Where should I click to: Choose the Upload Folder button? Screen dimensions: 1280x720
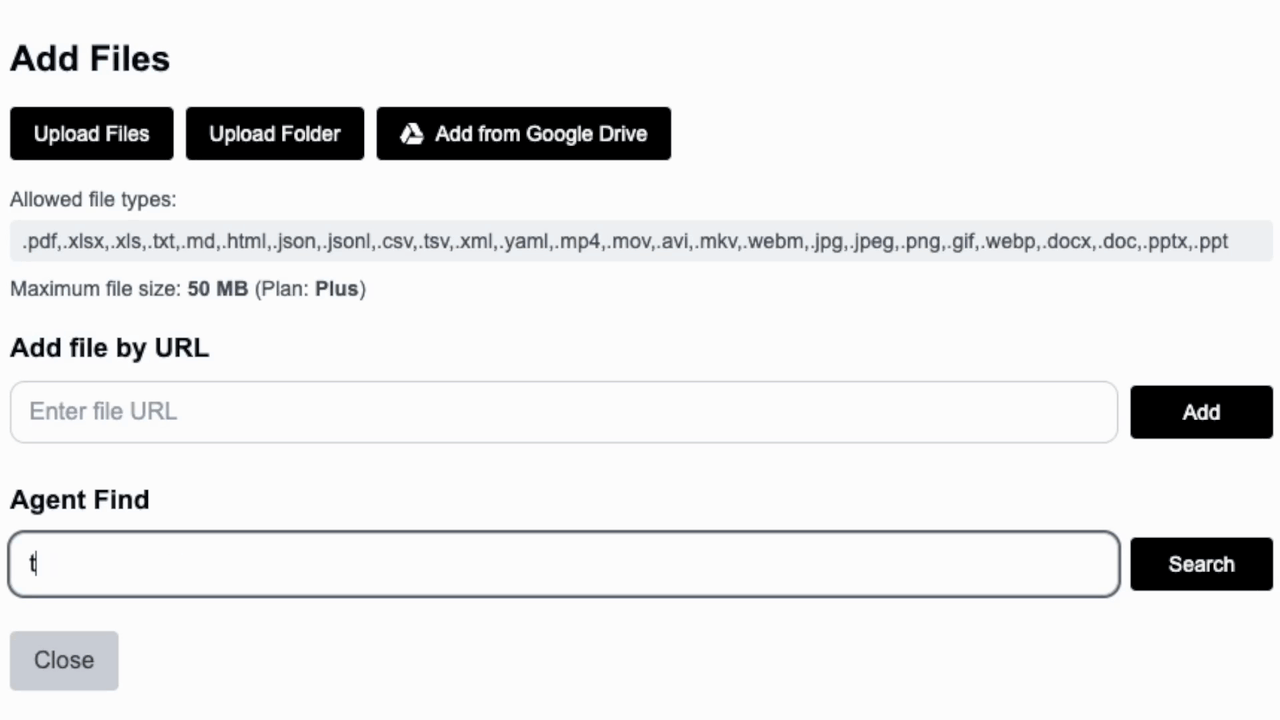point(275,134)
